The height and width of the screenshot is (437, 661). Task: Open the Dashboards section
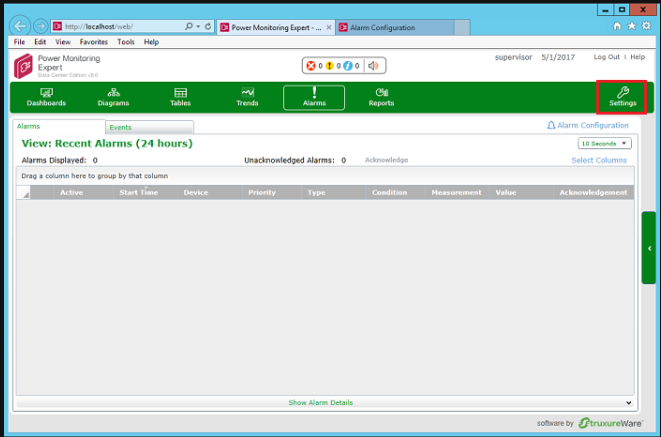tap(46, 97)
